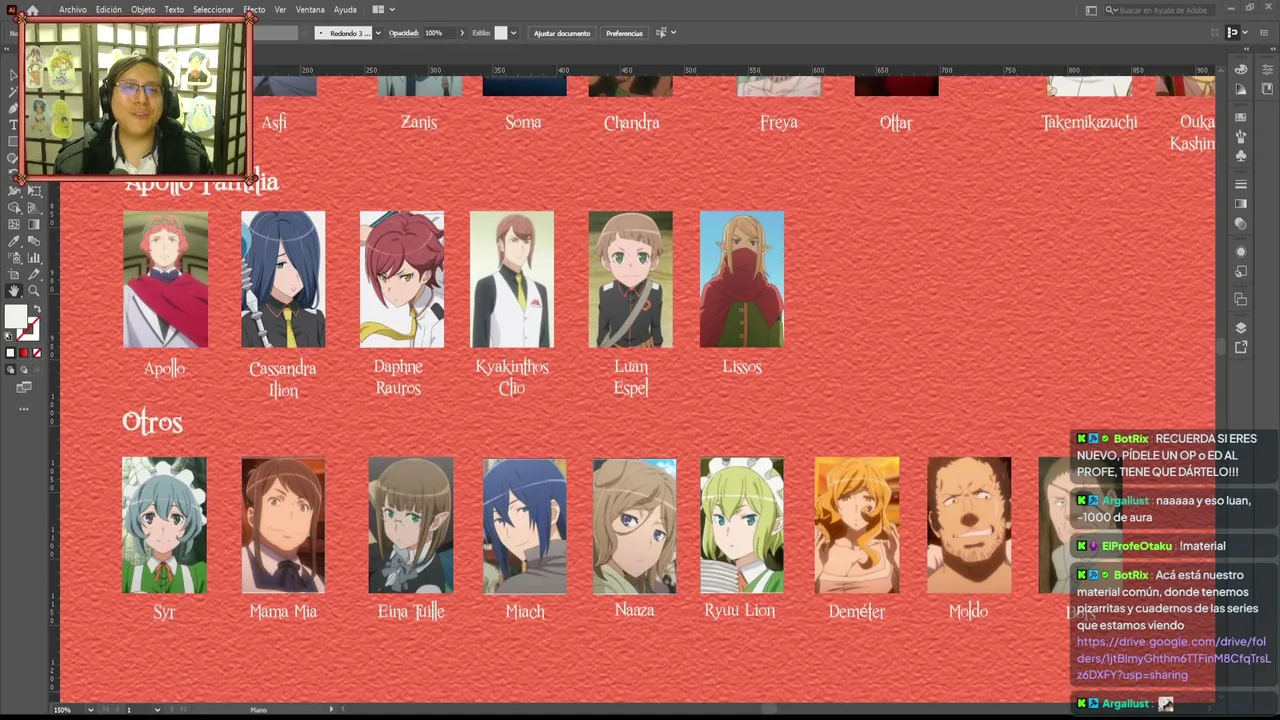Open the artboard number dropdown
Viewport: 1280px width, 720px height.
point(157,710)
